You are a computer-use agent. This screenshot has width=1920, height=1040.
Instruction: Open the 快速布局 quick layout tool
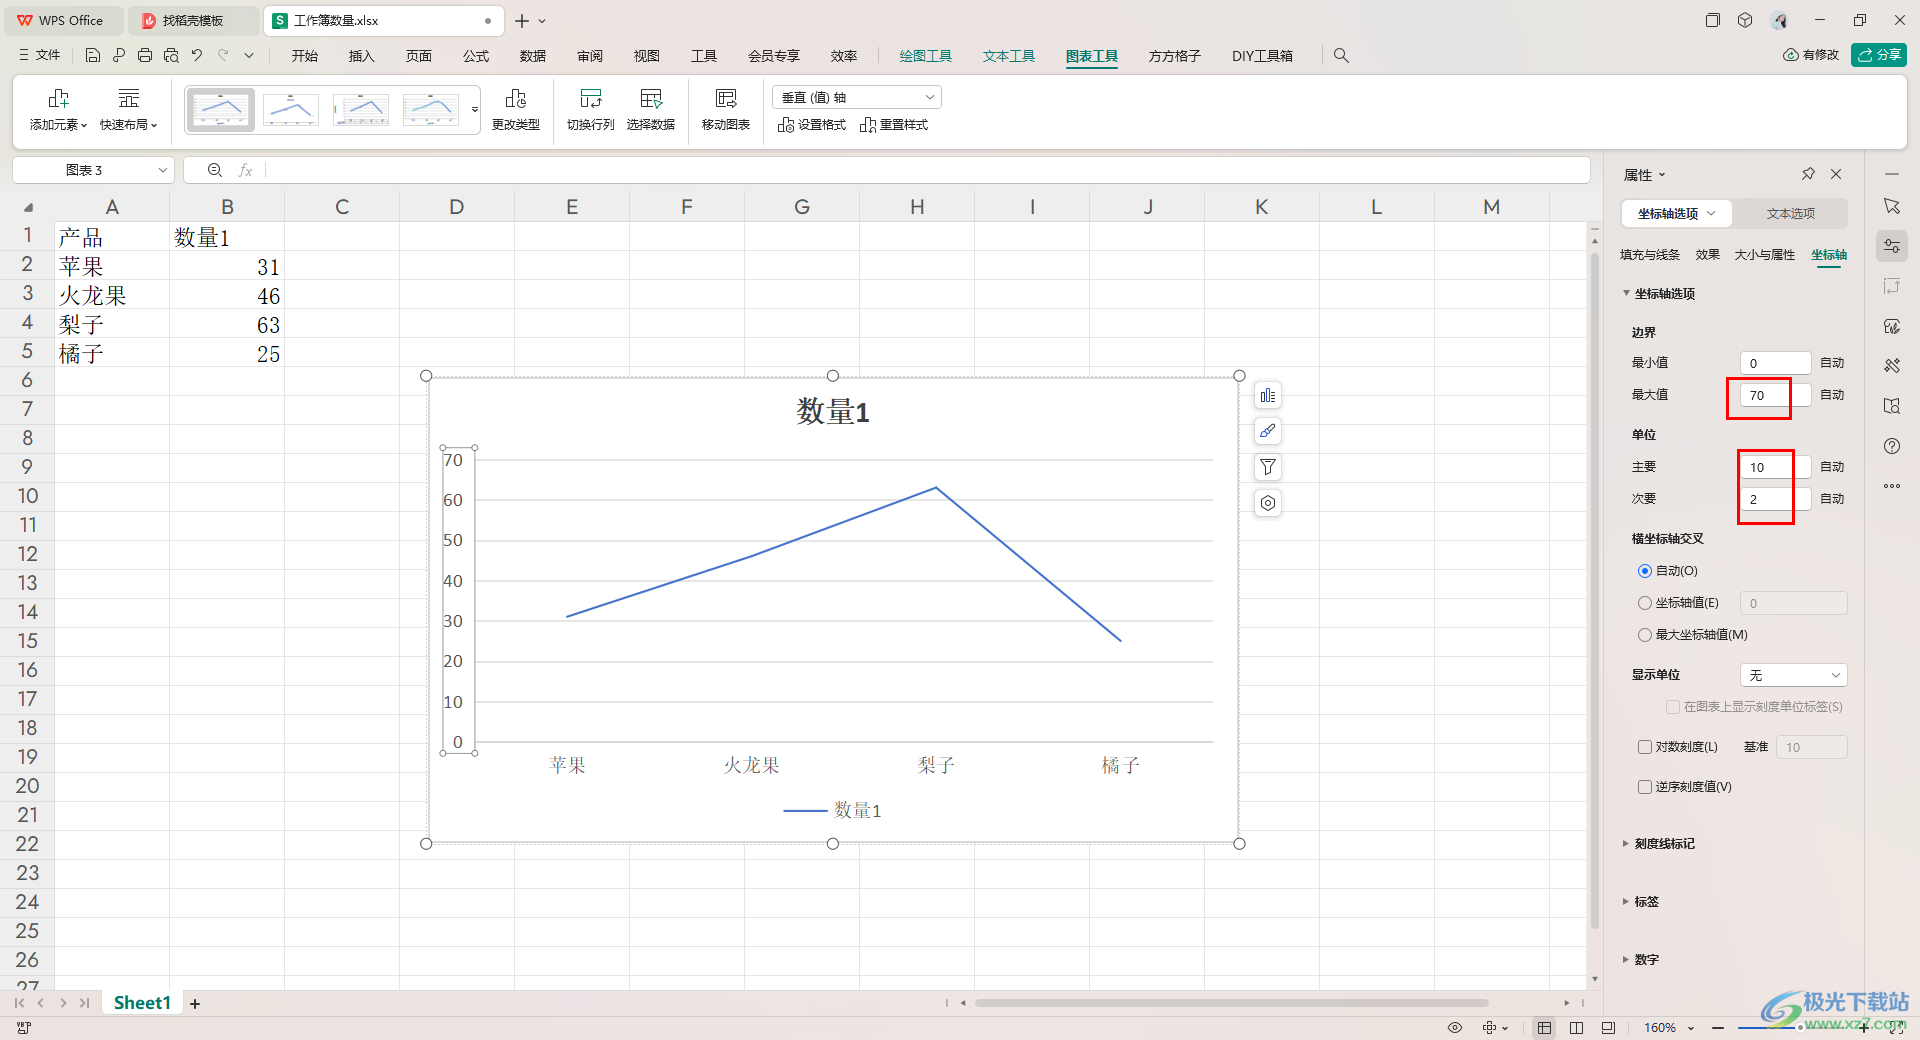[x=128, y=109]
